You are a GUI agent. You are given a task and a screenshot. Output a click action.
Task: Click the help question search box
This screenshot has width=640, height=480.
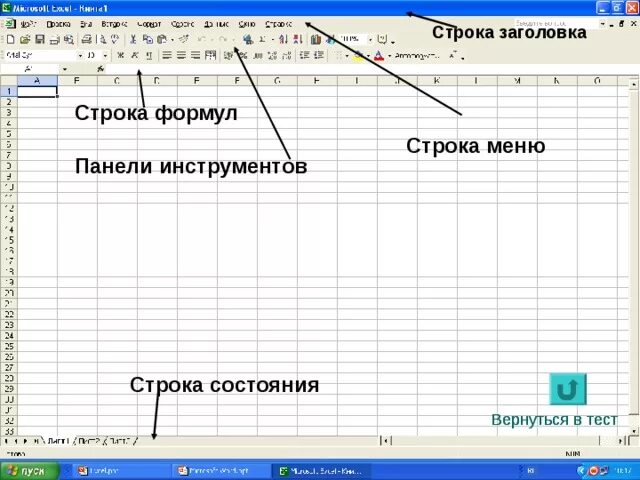pyautogui.click(x=556, y=24)
